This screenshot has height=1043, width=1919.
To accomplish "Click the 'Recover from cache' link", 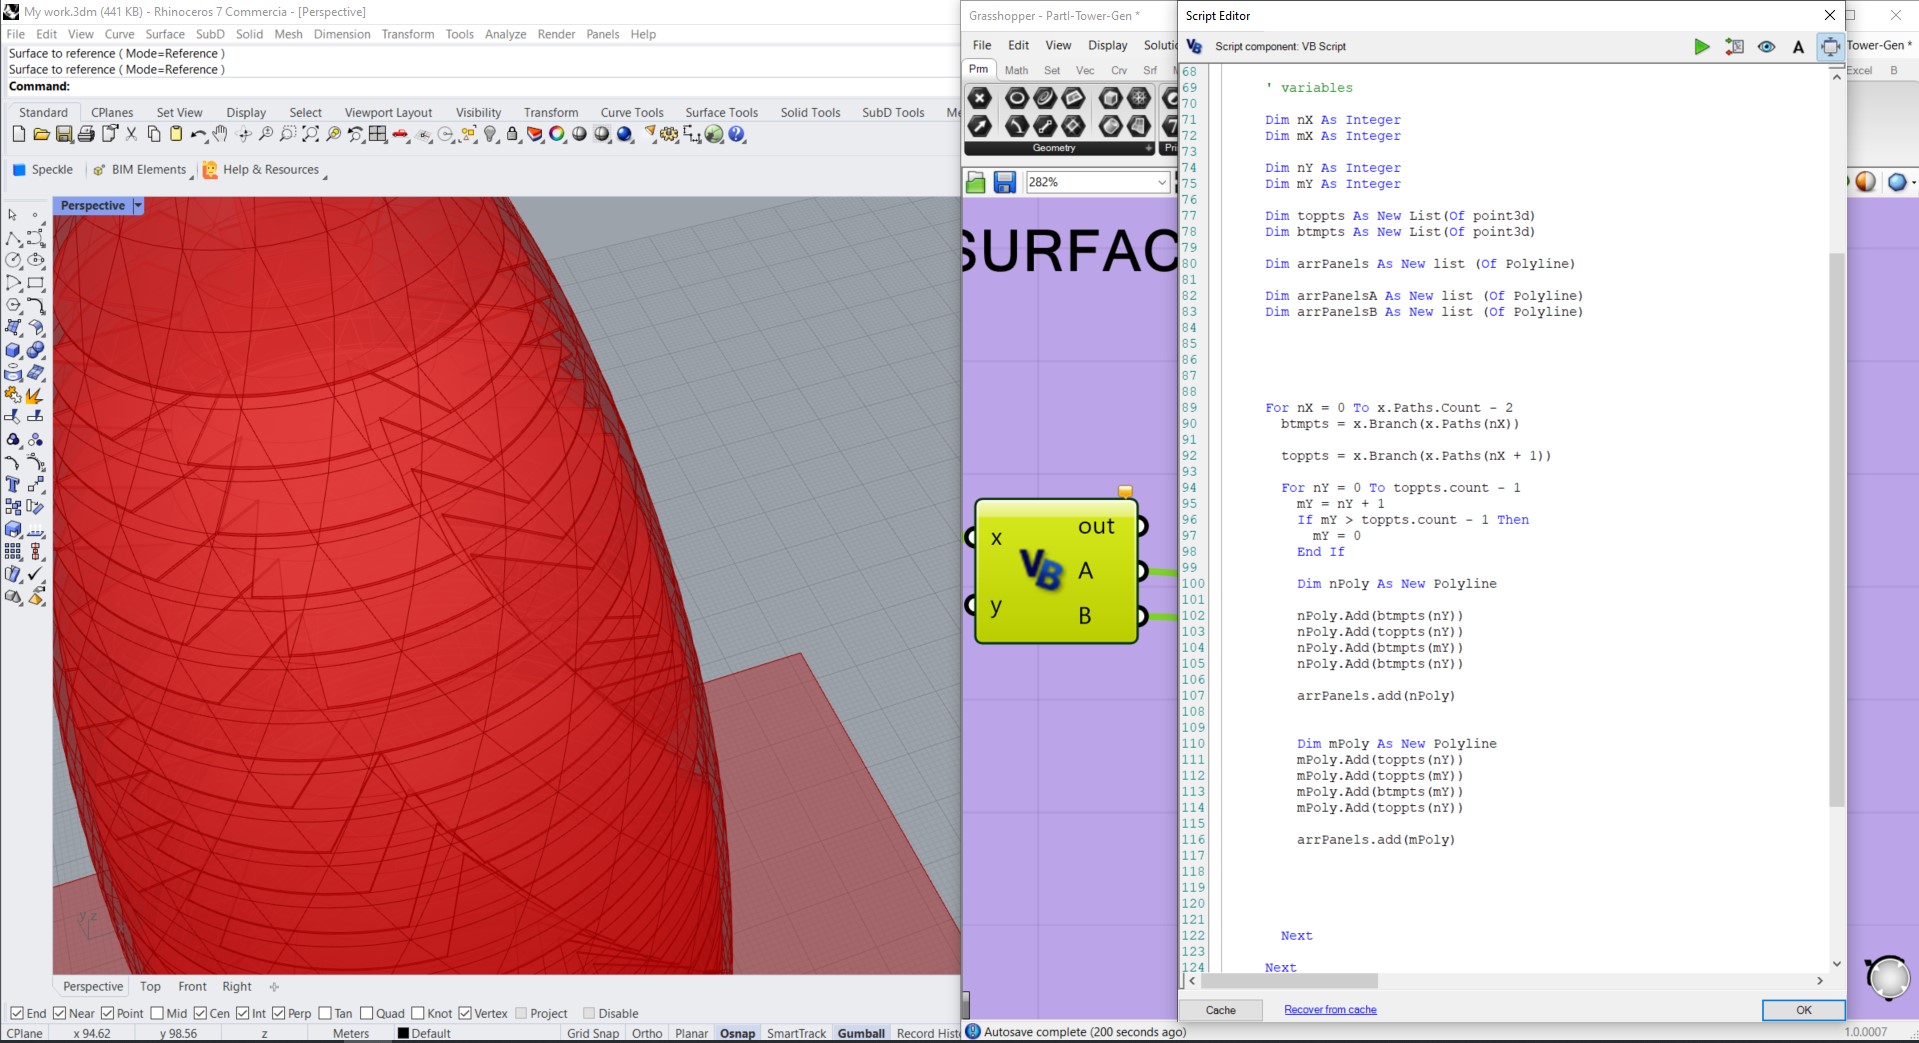I will 1330,1010.
